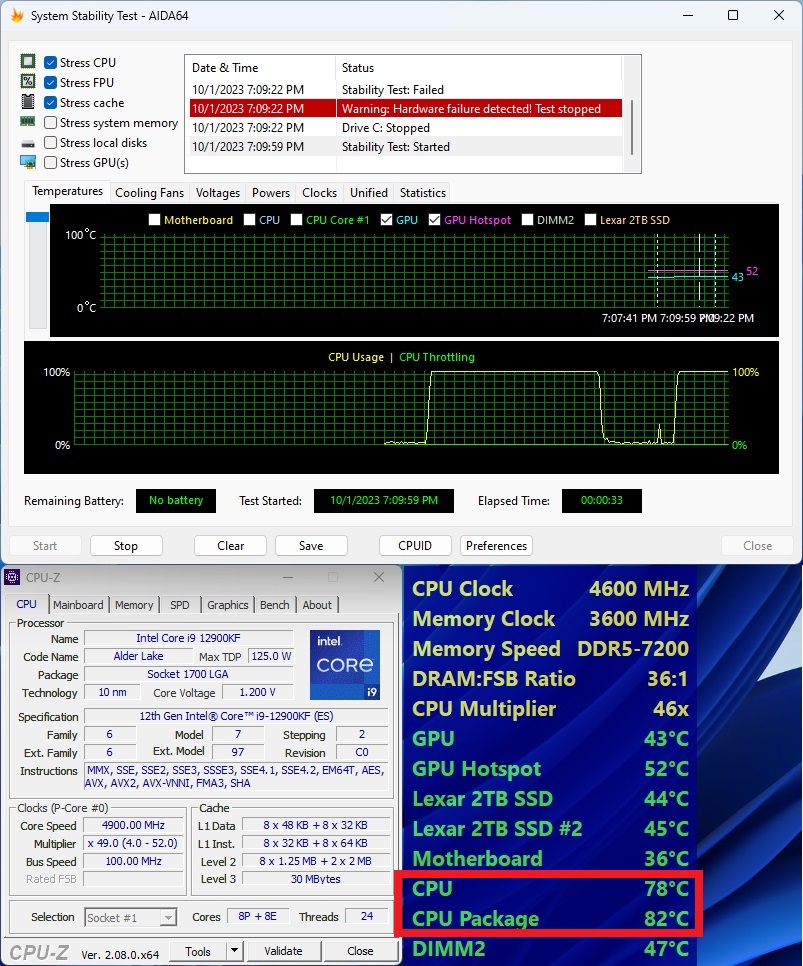
Task: Click the Status column header
Action: [479, 68]
